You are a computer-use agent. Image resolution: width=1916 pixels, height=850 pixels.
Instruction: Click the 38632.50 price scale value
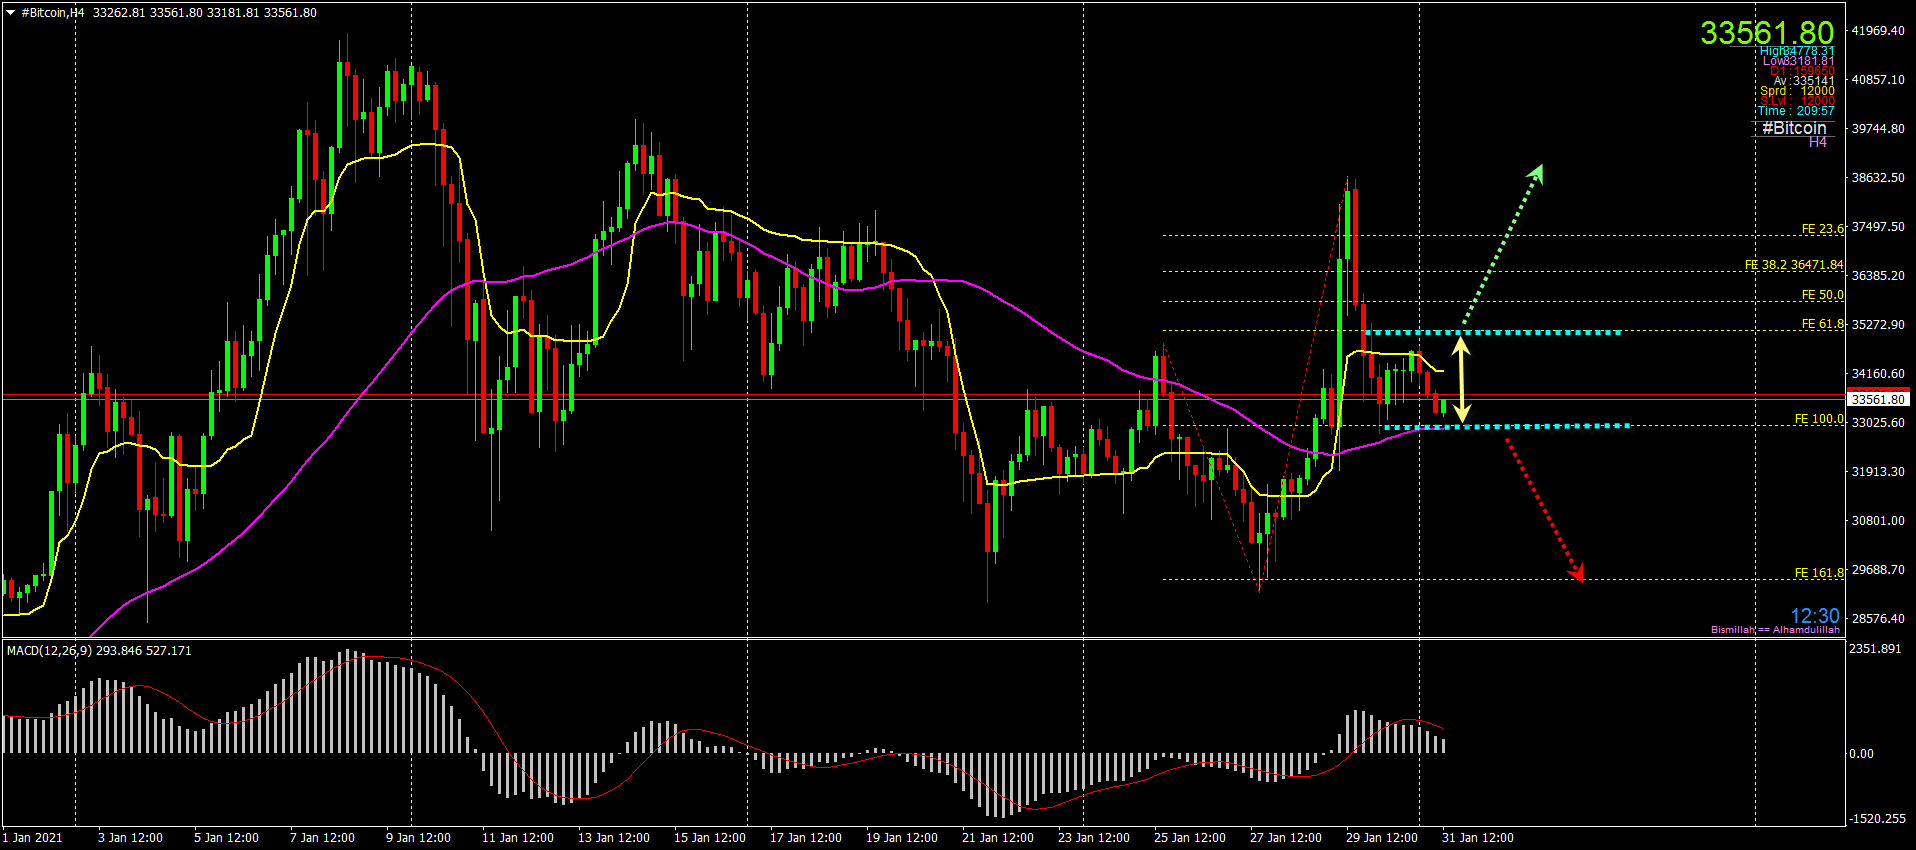pos(1878,178)
